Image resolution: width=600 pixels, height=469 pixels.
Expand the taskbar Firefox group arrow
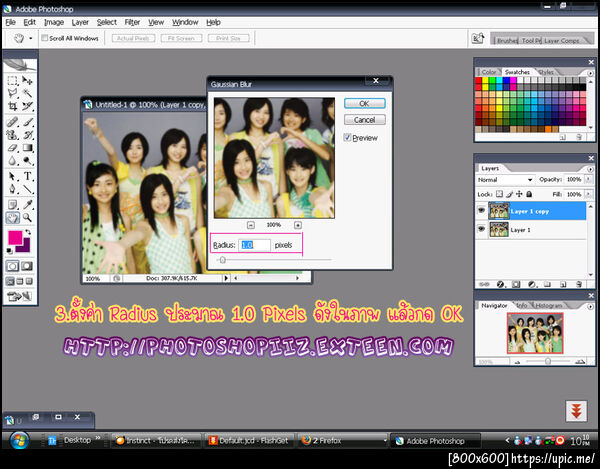point(385,441)
